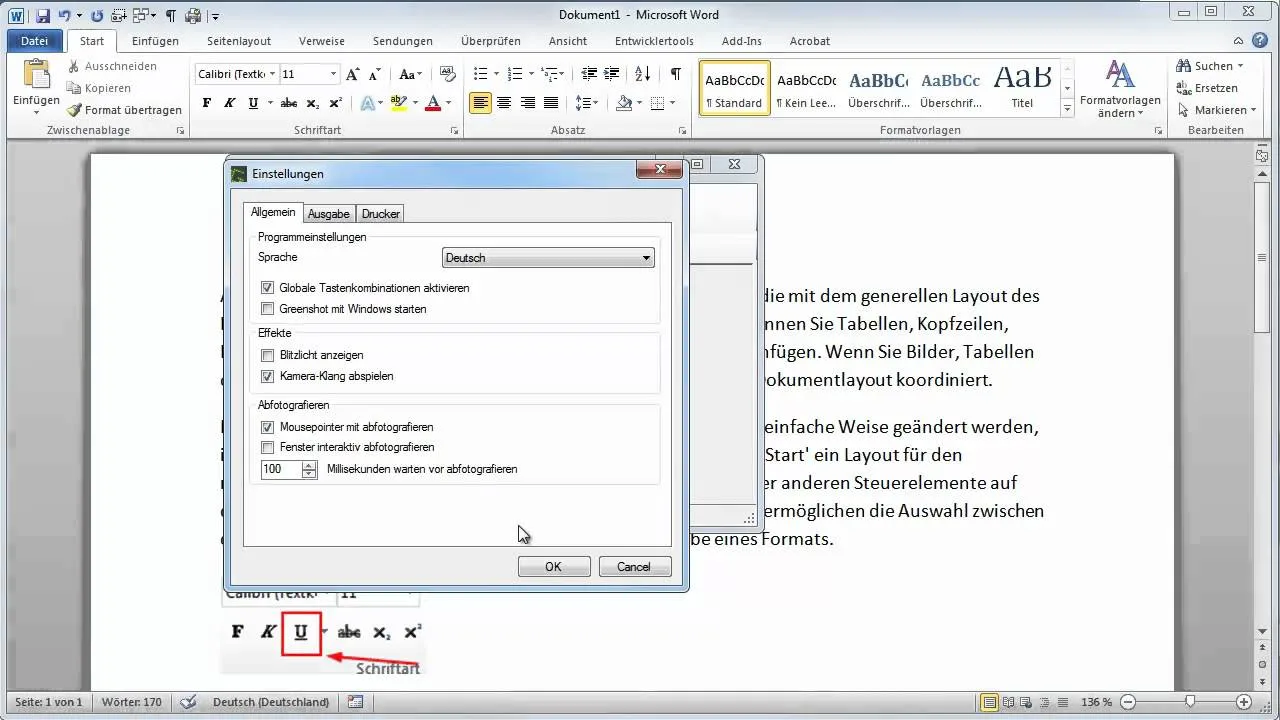The height and width of the screenshot is (720, 1280).
Task: Open line spacing dropdown
Action: pyautogui.click(x=588, y=103)
